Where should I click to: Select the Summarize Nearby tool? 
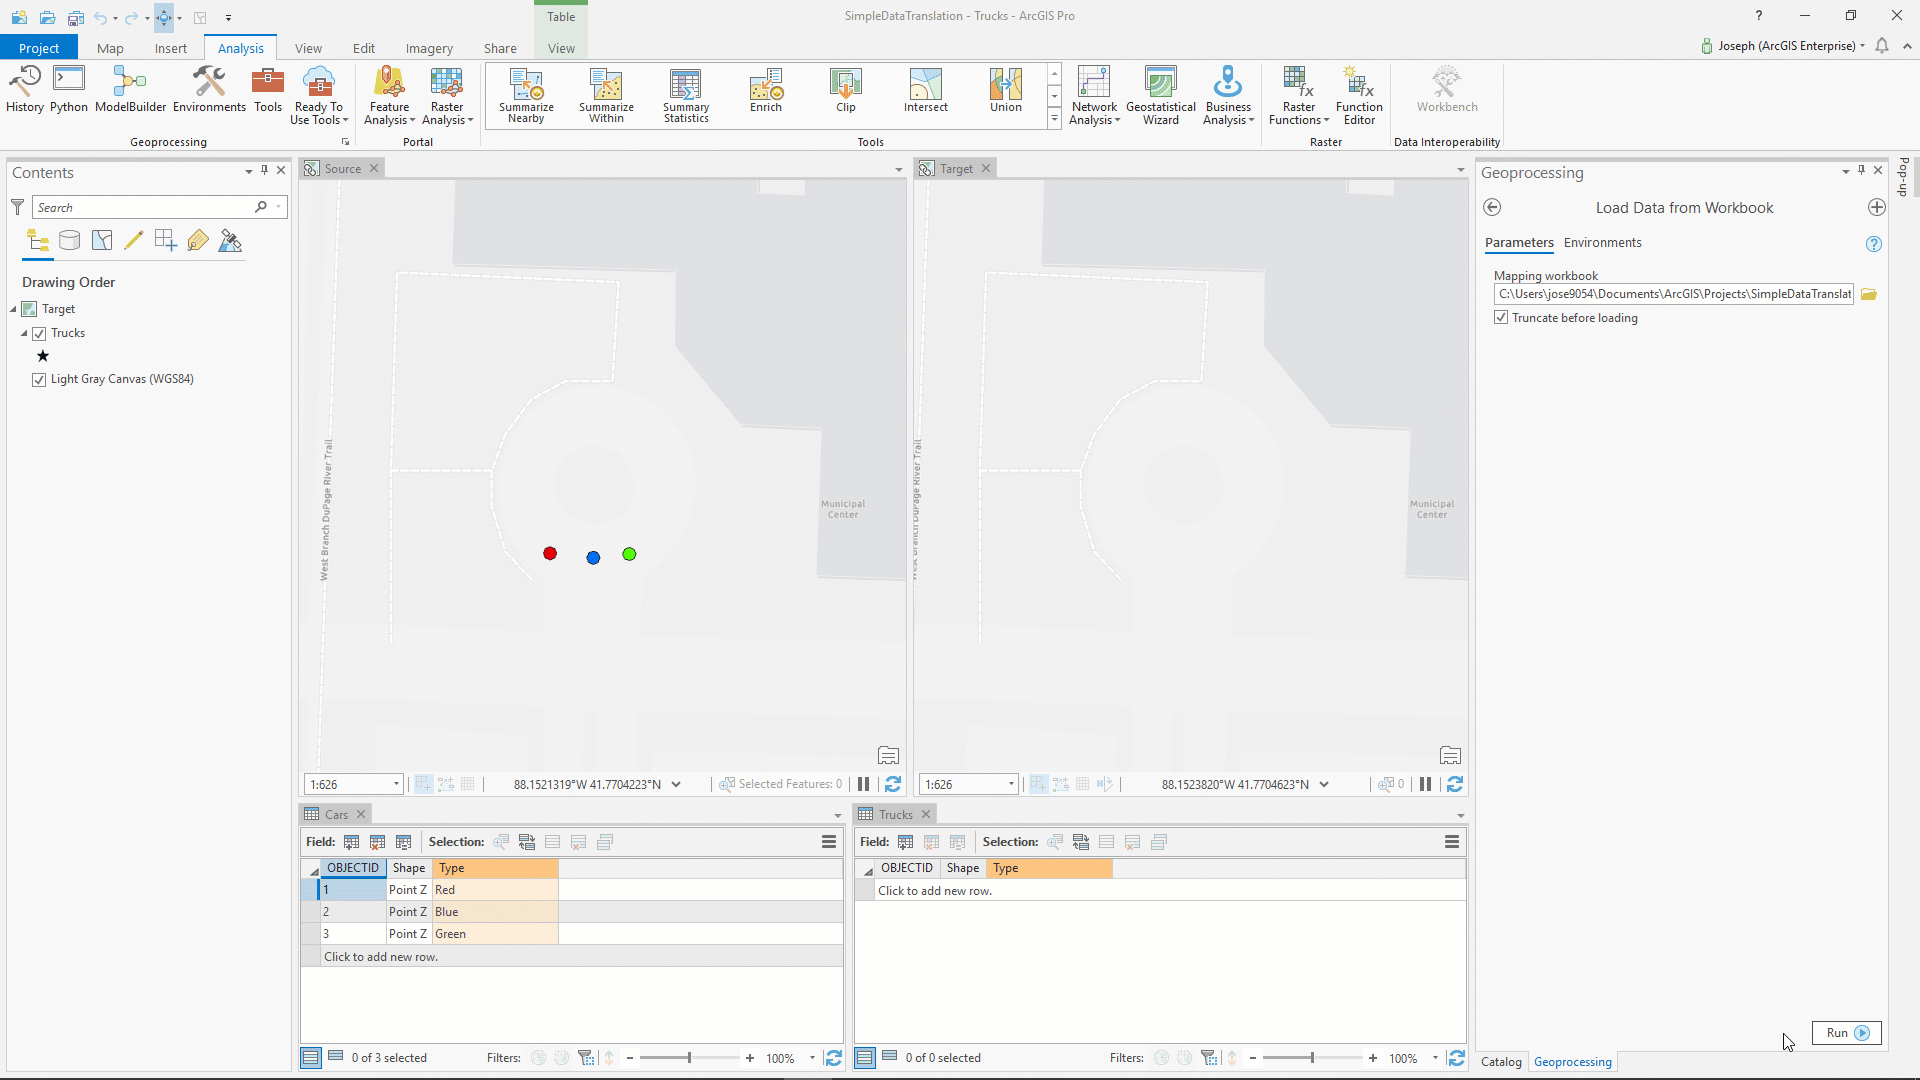coord(526,95)
